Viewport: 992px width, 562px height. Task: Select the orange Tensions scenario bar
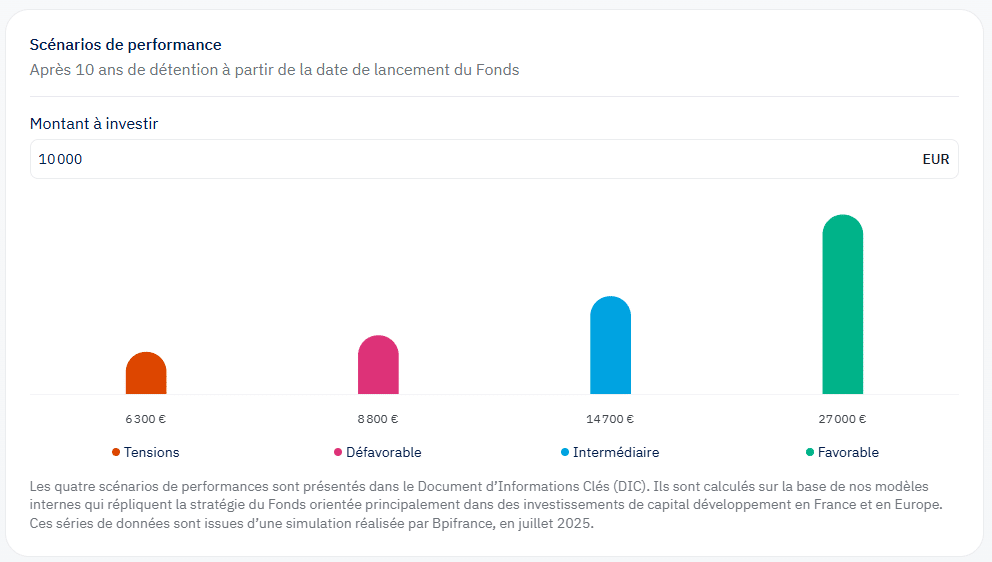(146, 374)
